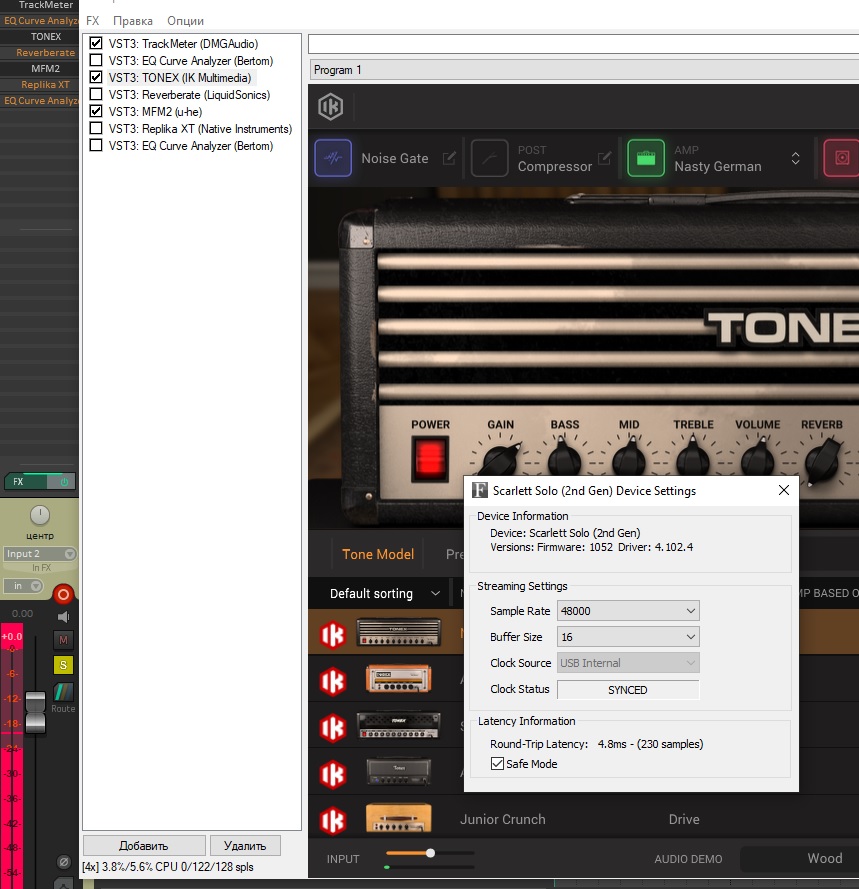This screenshot has height=889, width=859.
Task: Switch to the Tone Model tab
Action: tap(378, 554)
